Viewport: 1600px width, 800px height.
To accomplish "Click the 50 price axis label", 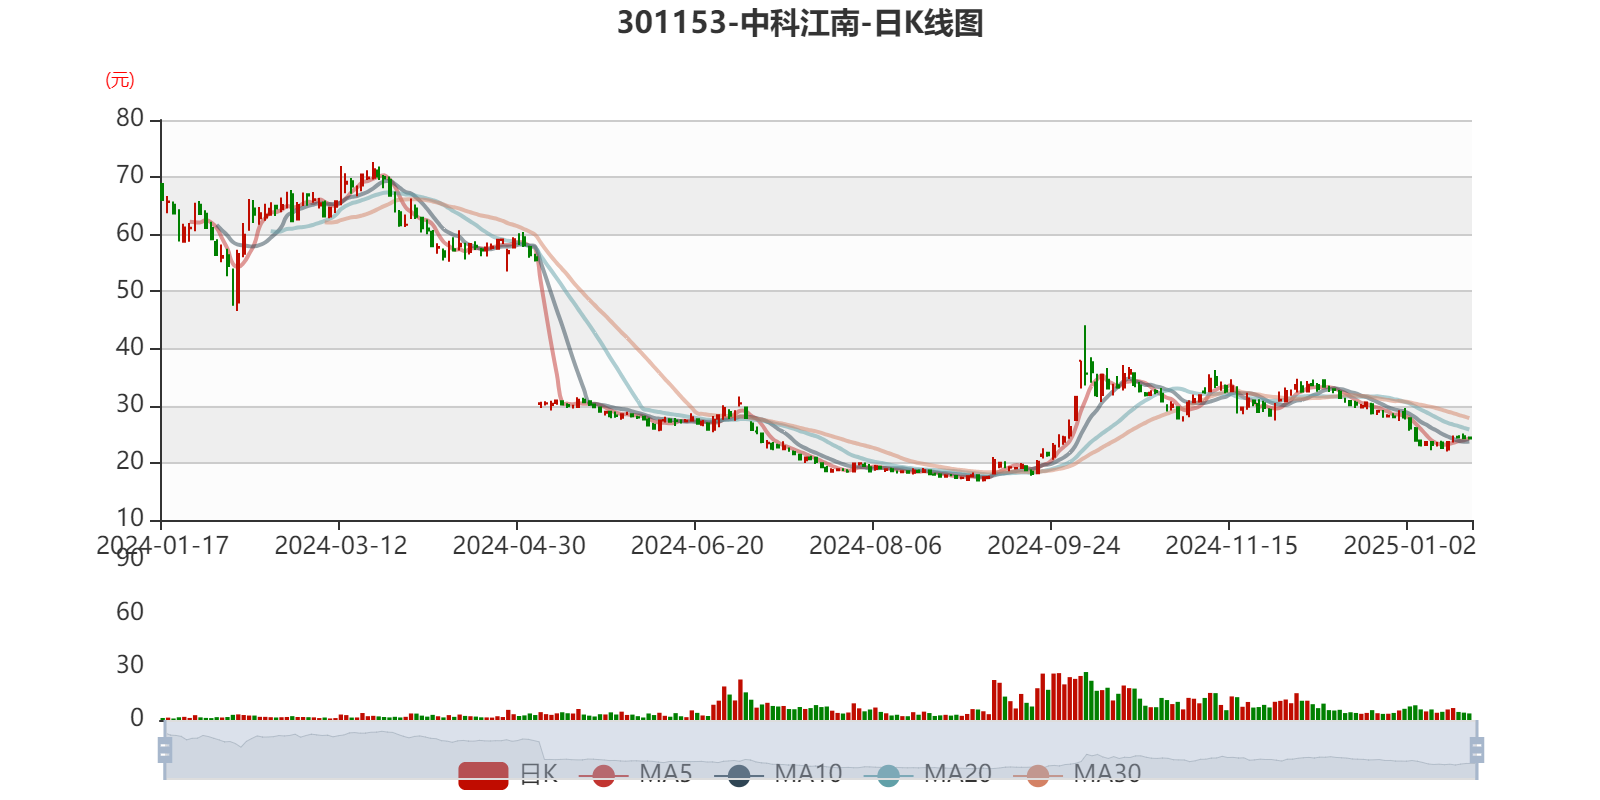I will [130, 291].
